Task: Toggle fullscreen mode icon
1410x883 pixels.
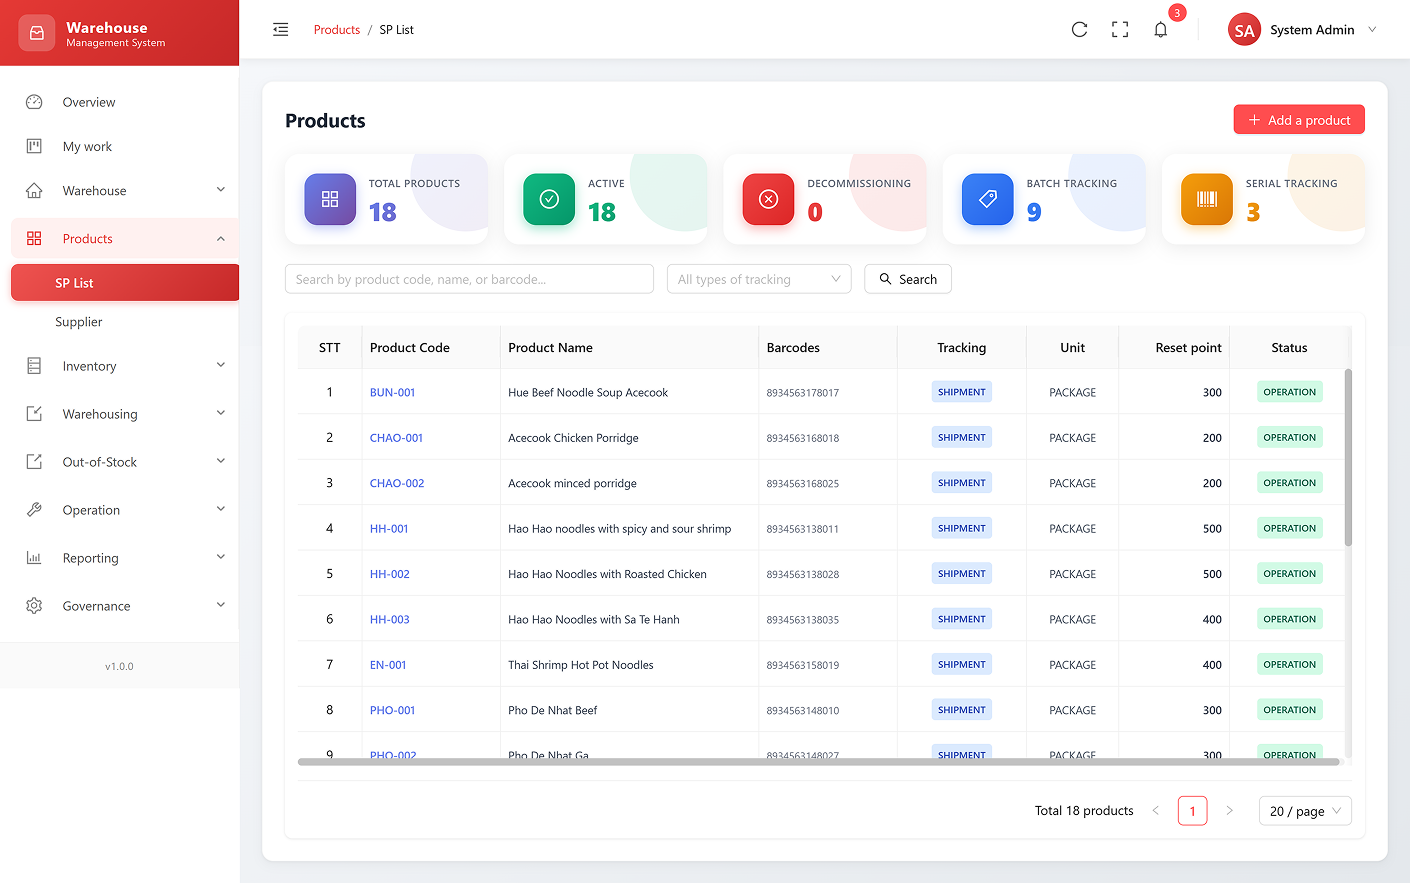Action: point(1120,30)
